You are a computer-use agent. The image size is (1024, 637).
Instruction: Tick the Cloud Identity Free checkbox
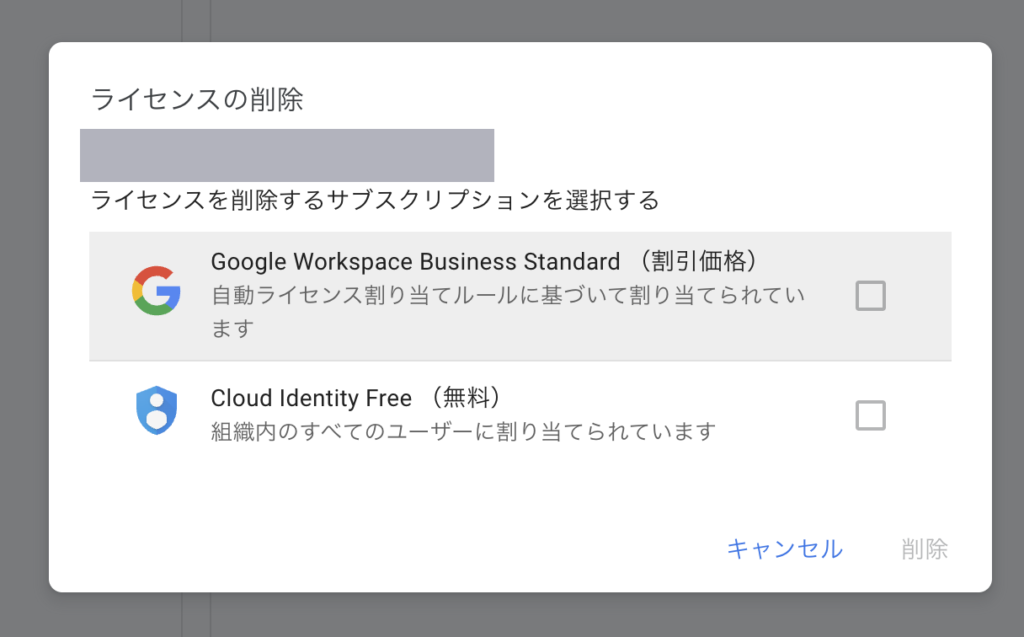(870, 415)
